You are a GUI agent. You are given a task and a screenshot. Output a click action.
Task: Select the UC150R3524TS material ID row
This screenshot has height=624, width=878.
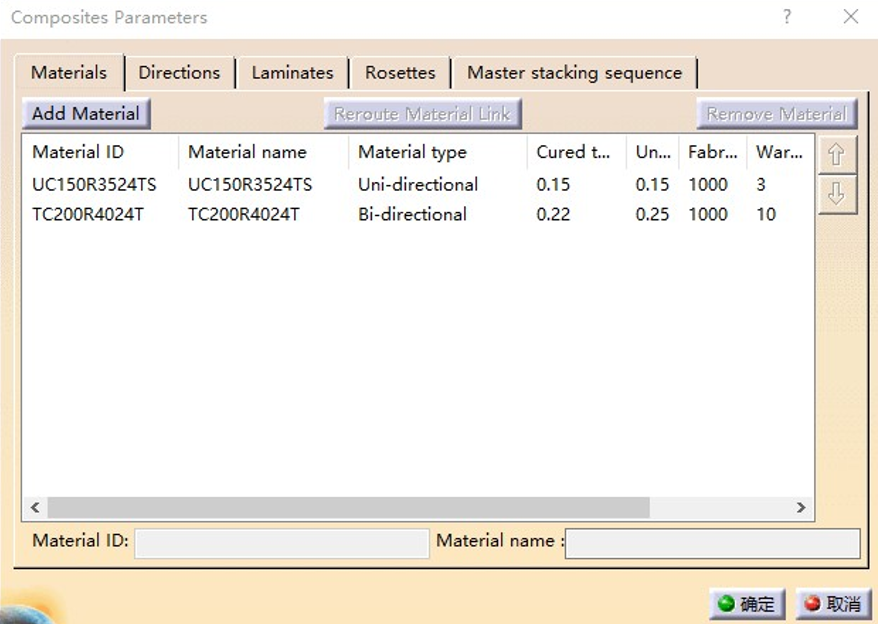coord(94,184)
